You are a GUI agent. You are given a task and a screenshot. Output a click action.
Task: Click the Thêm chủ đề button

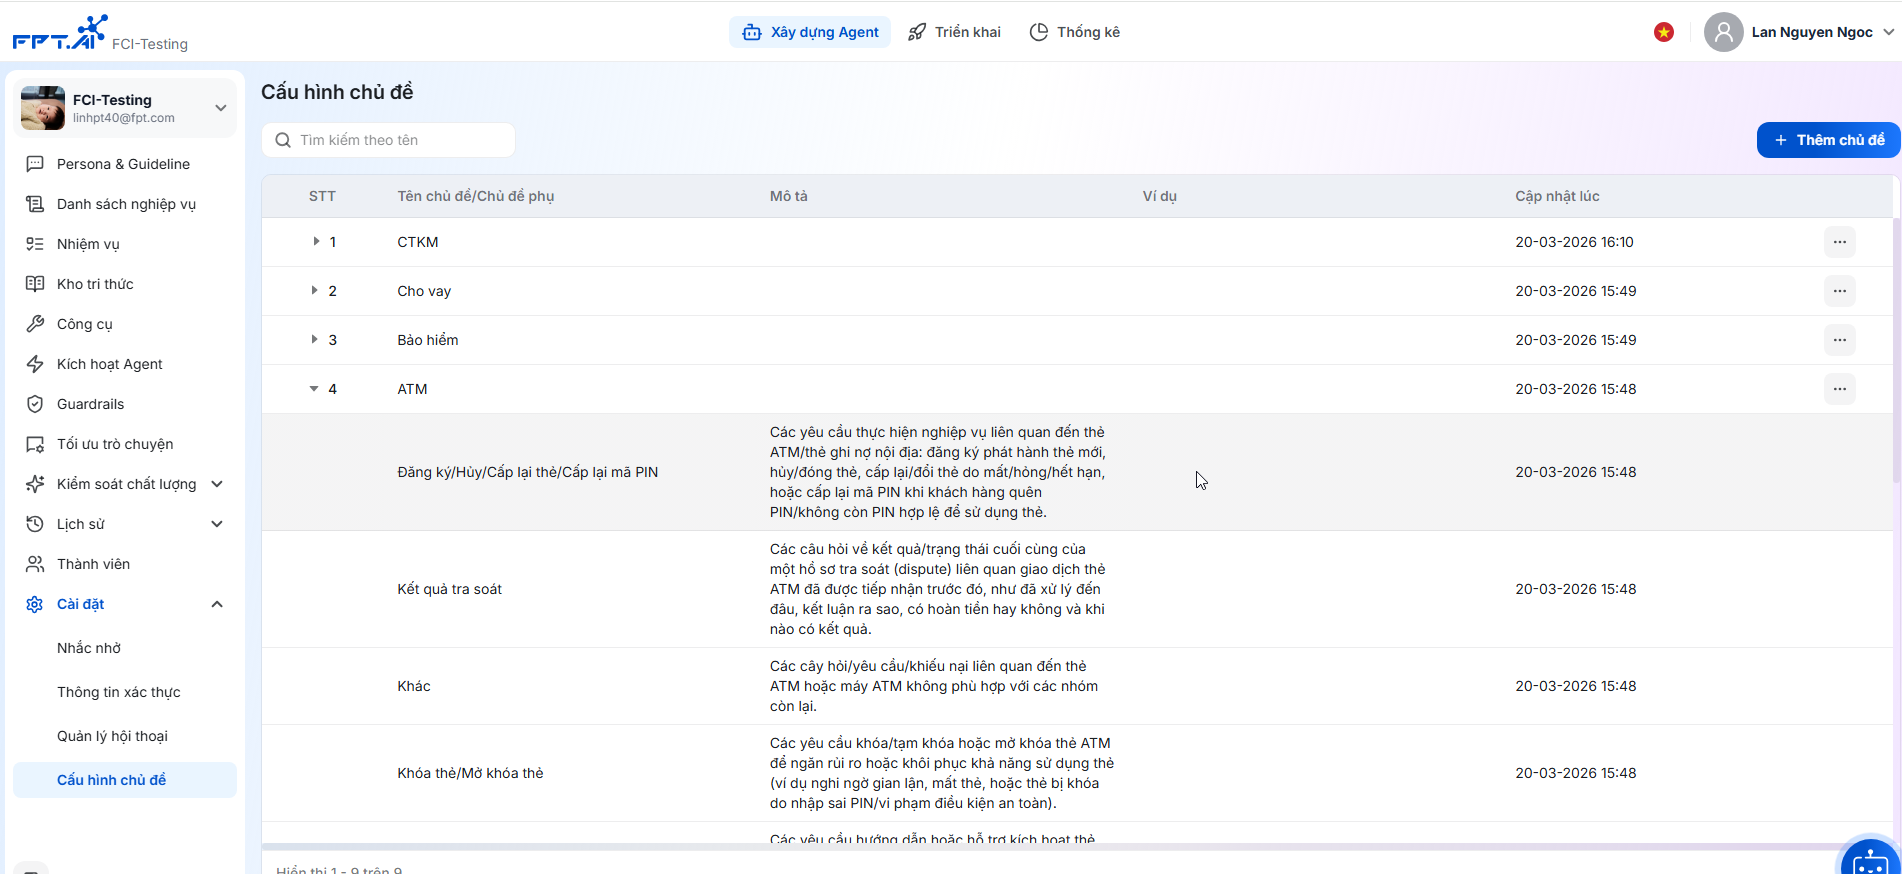point(1828,140)
